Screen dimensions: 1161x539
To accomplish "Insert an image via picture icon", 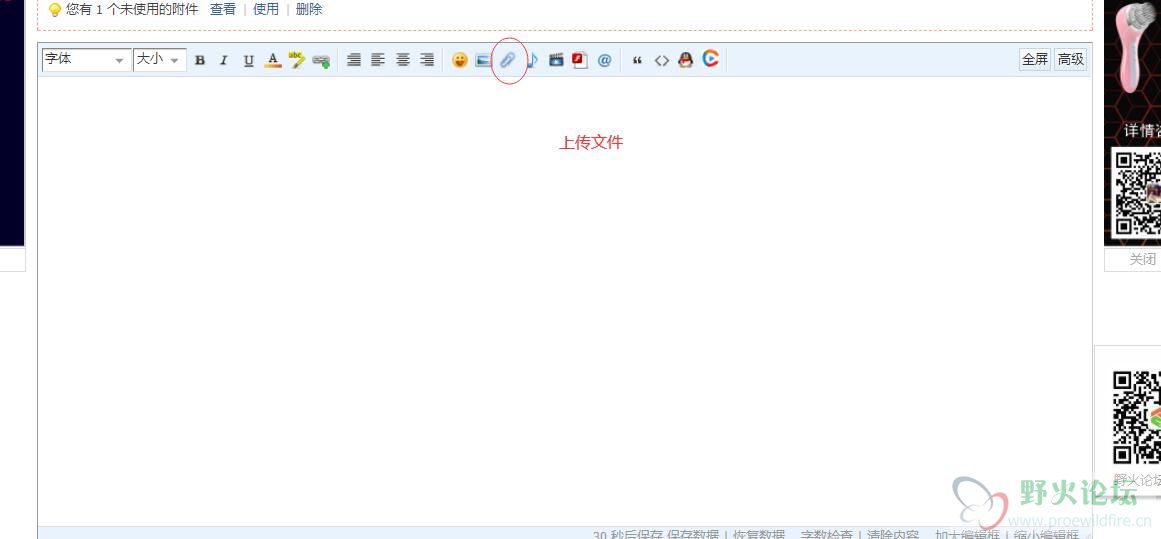I will 484,61.
